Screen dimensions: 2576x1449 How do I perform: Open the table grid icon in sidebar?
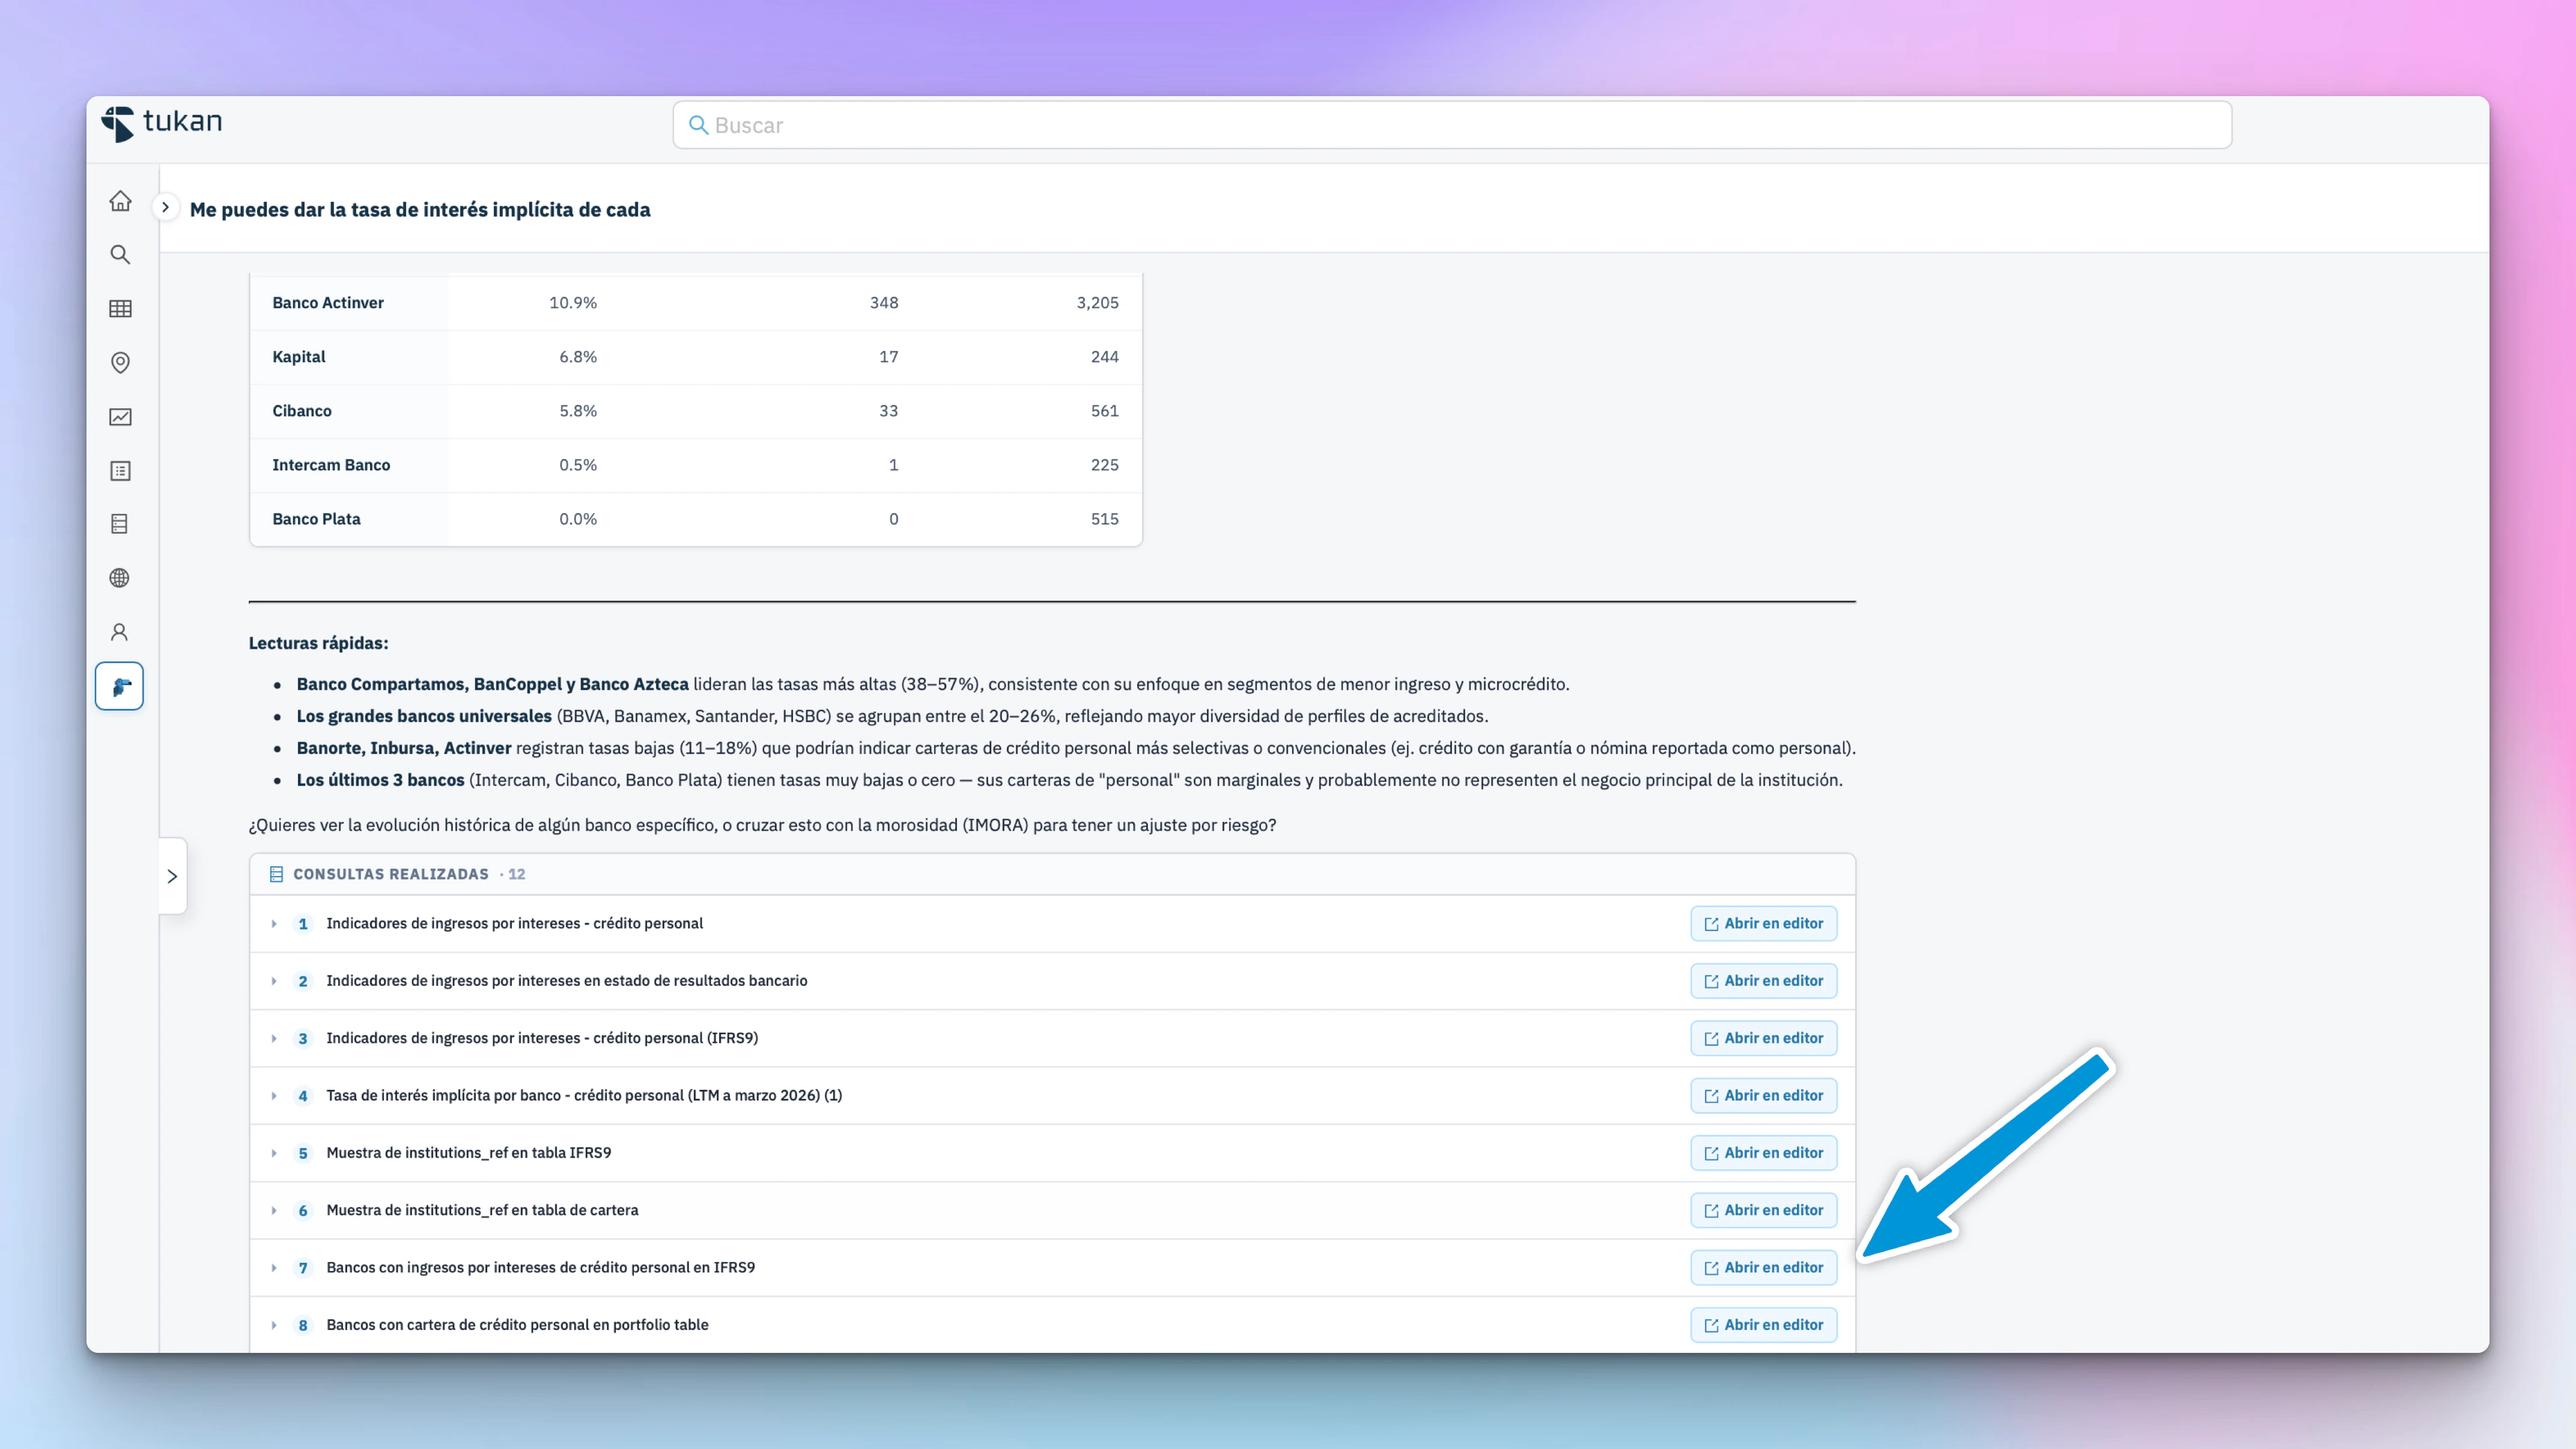click(x=120, y=309)
